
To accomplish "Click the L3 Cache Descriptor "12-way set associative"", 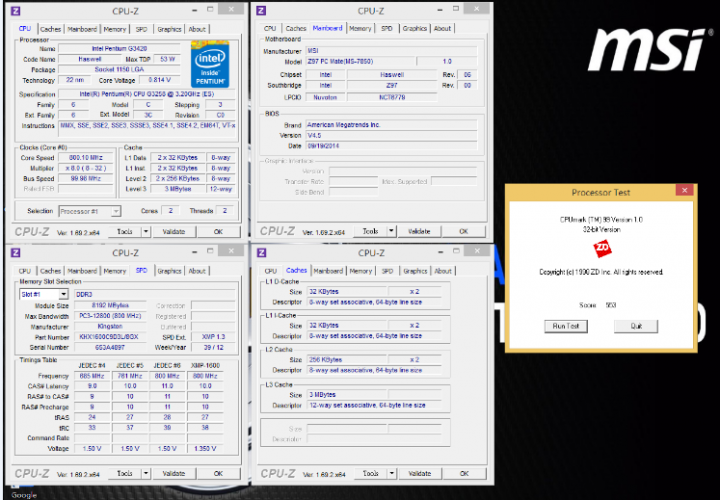I will (x=374, y=405).
